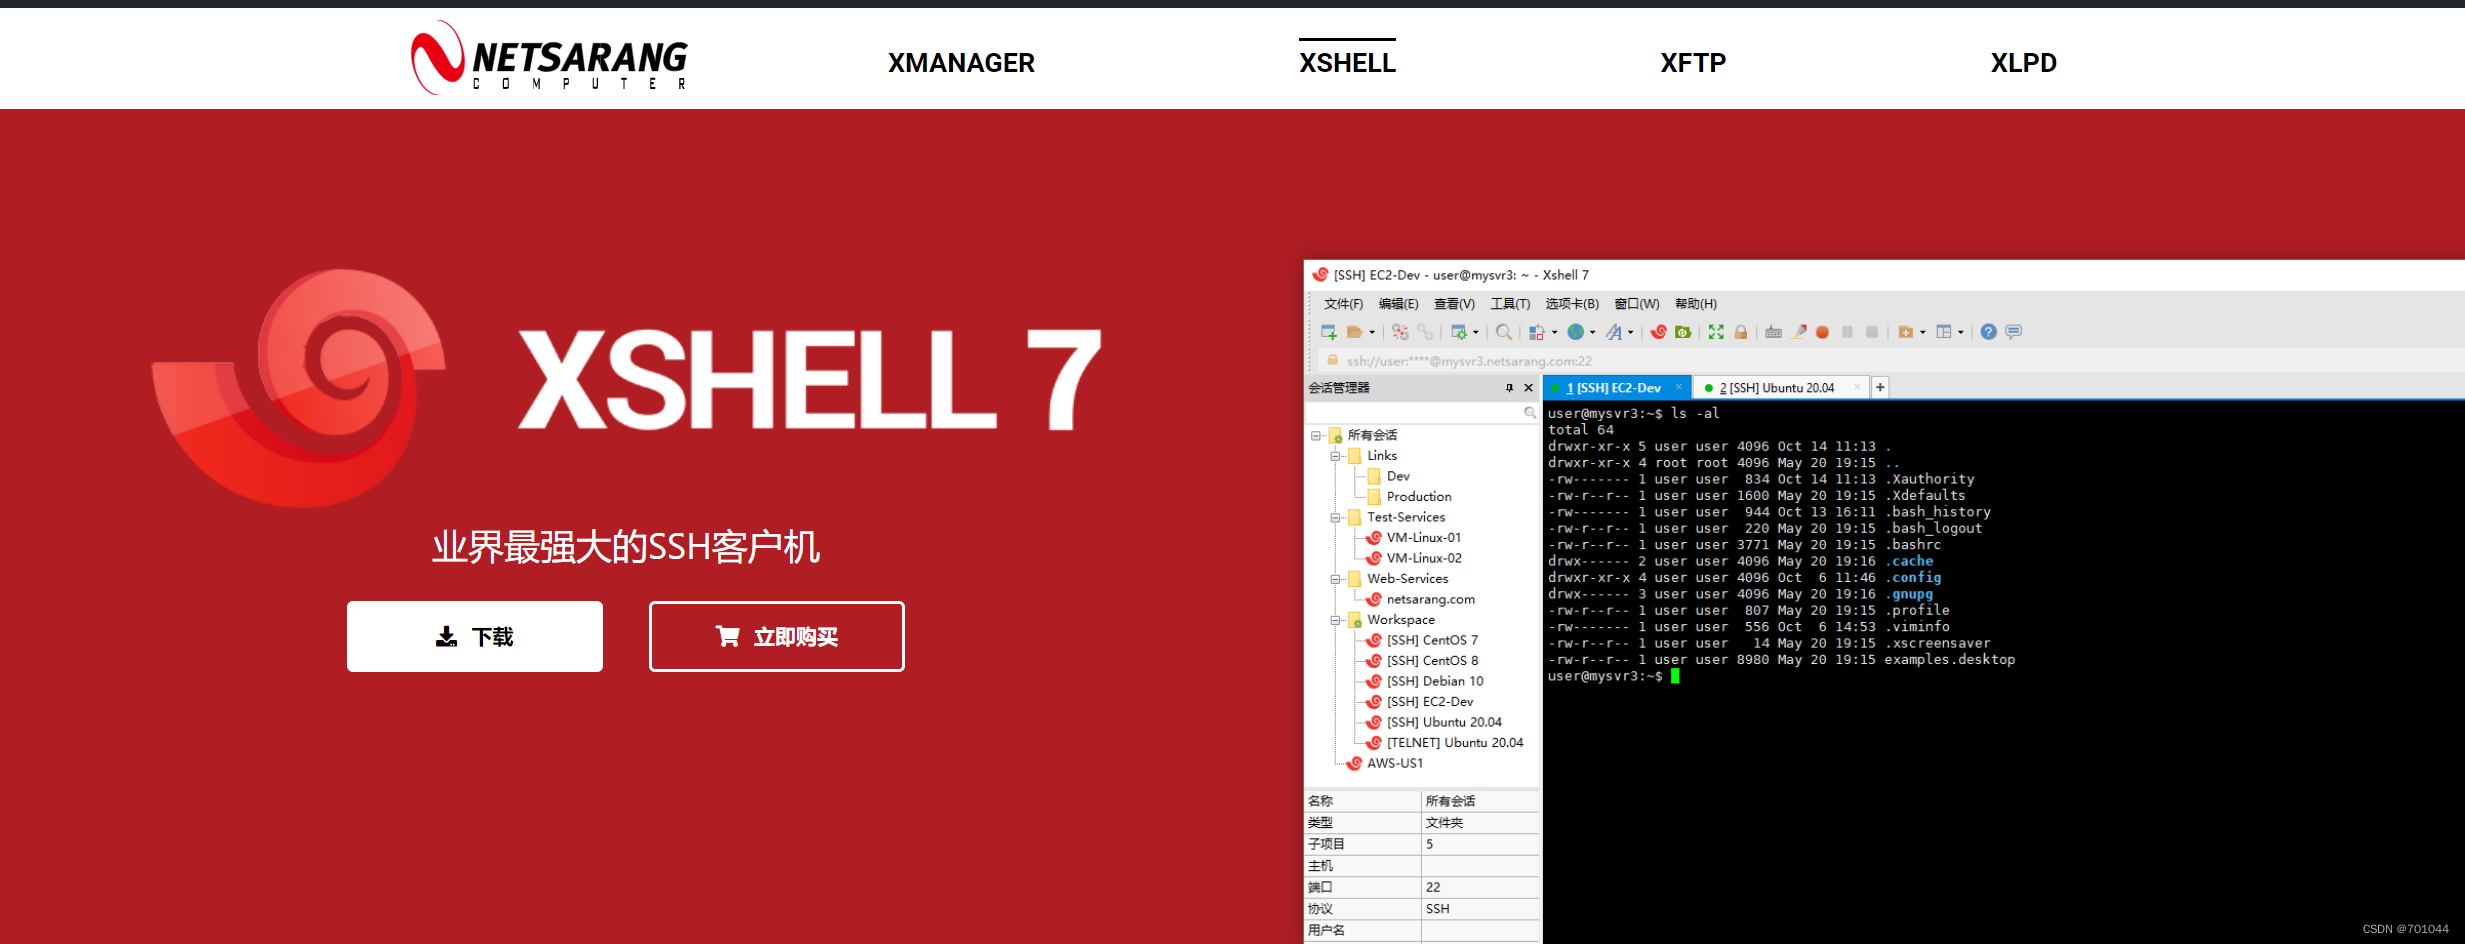Viewport: 2465px width, 944px height.
Task: Collapse the Workspace folder in session manager
Action: pyautogui.click(x=1336, y=619)
